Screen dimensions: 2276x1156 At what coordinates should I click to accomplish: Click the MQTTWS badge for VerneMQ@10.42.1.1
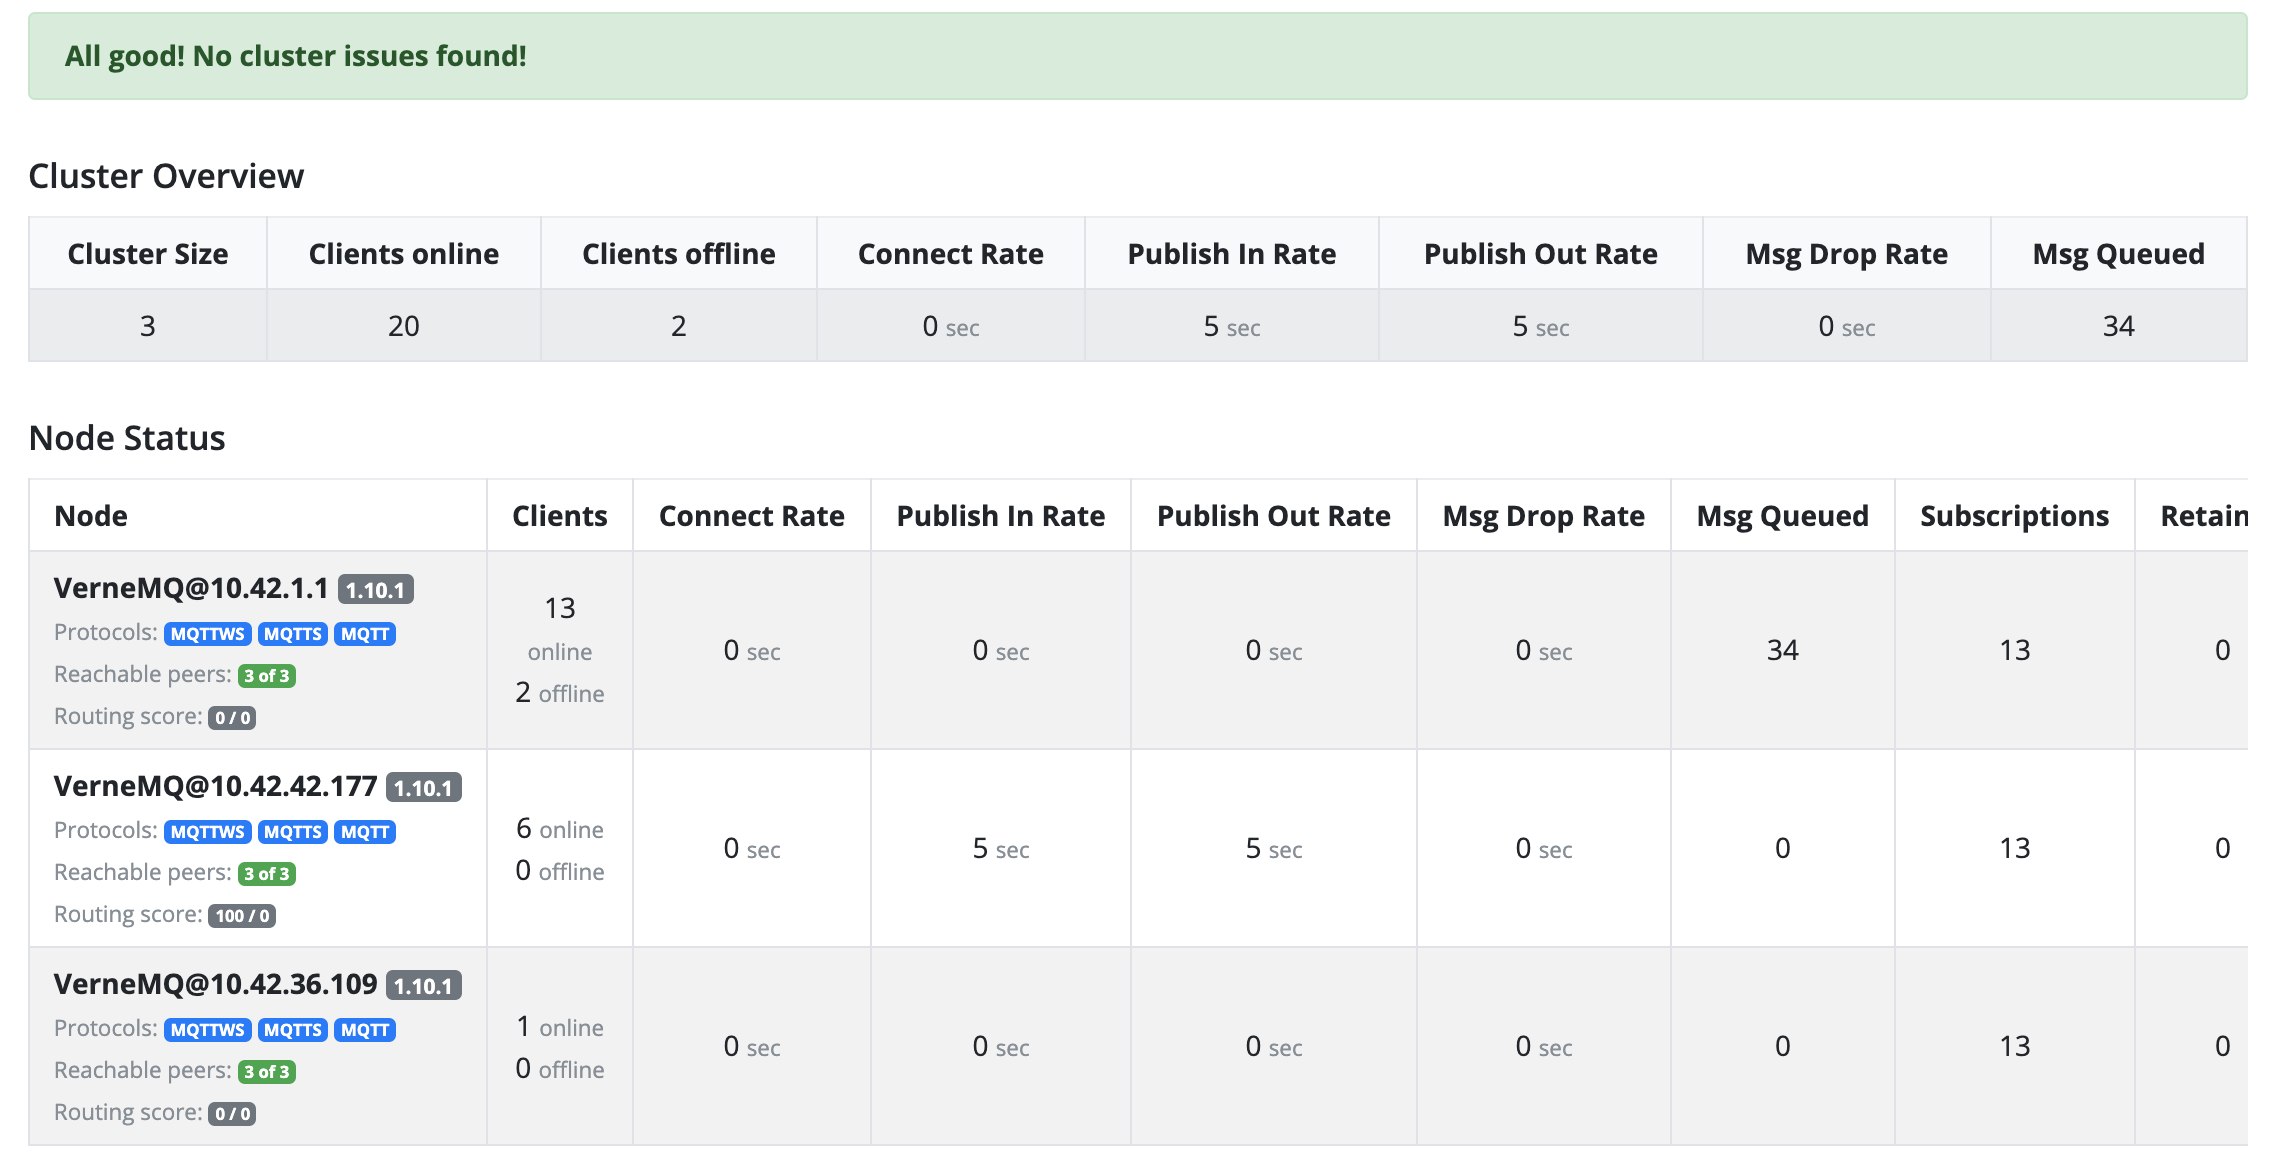208,634
